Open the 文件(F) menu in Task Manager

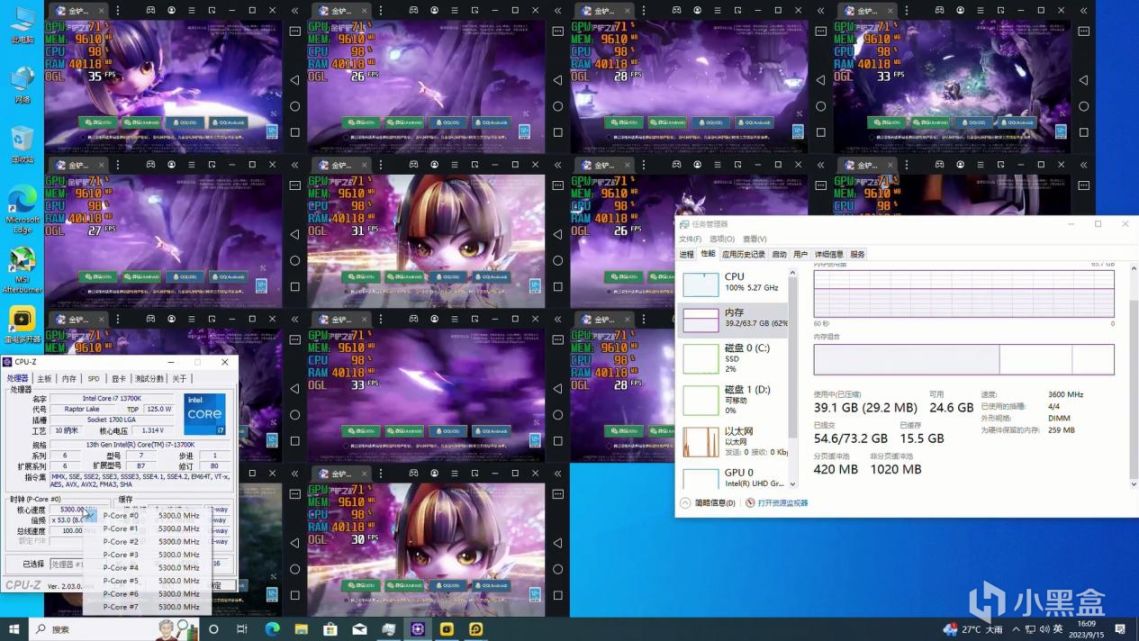pyautogui.click(x=690, y=238)
